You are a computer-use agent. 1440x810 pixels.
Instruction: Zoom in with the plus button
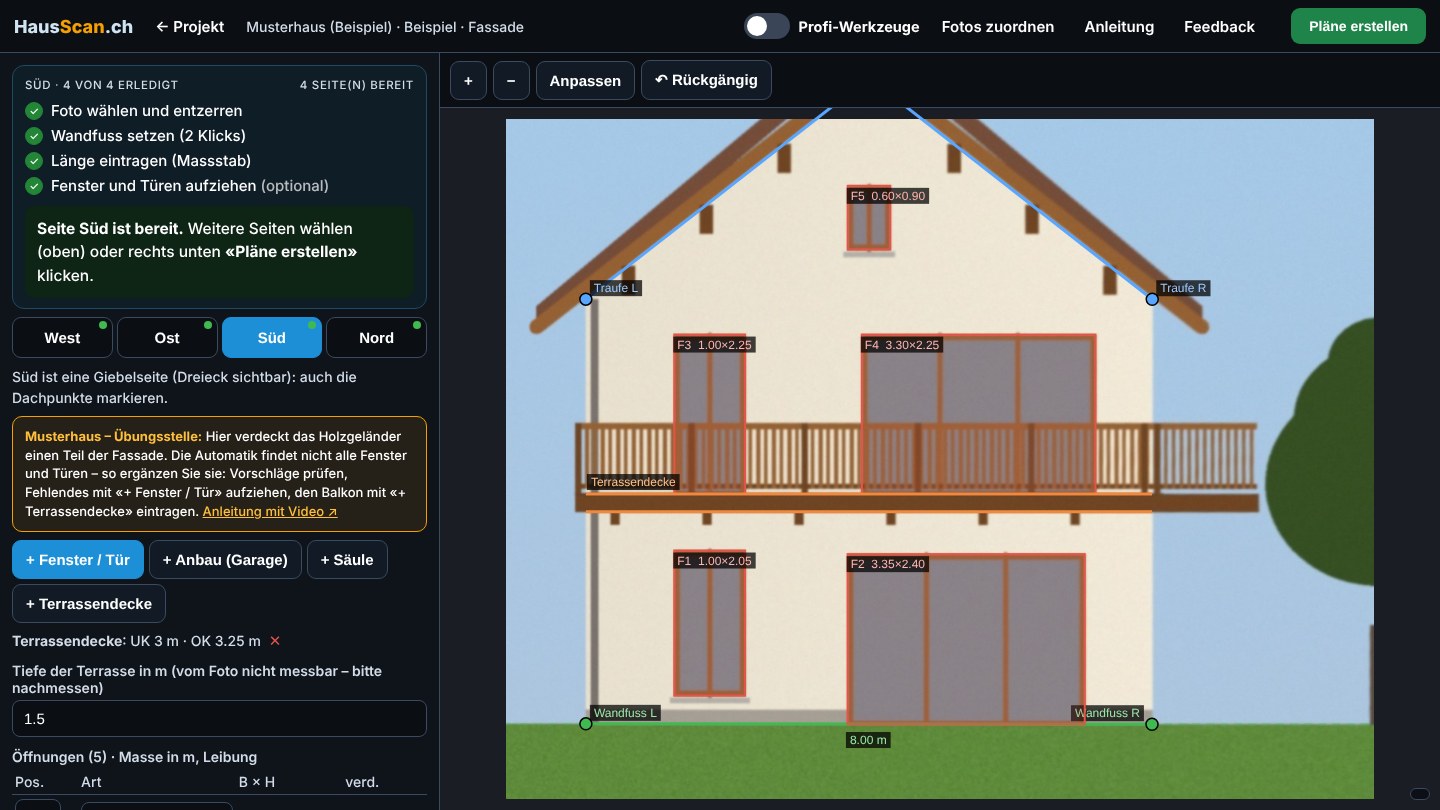468,80
